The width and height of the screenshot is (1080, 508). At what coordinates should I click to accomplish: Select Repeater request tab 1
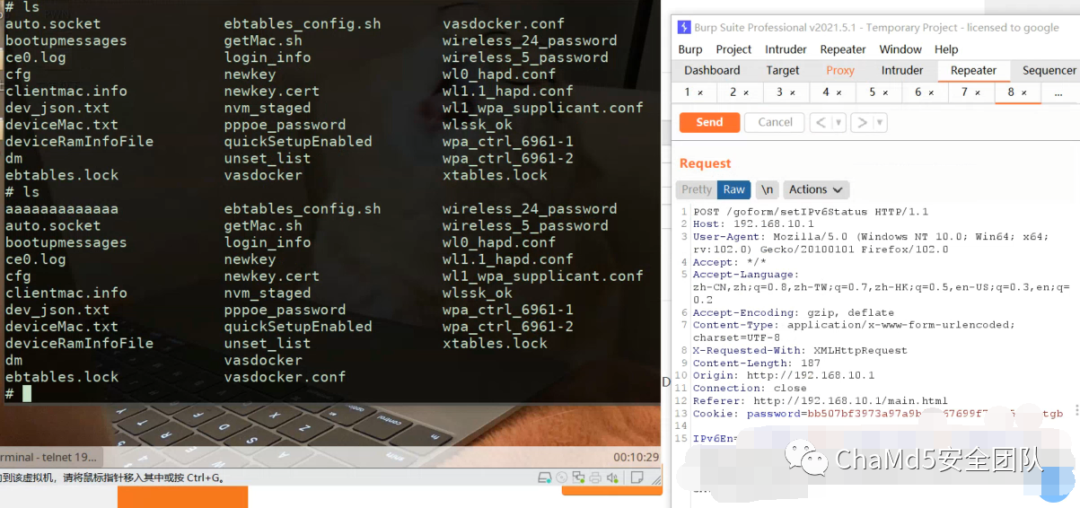tap(694, 92)
